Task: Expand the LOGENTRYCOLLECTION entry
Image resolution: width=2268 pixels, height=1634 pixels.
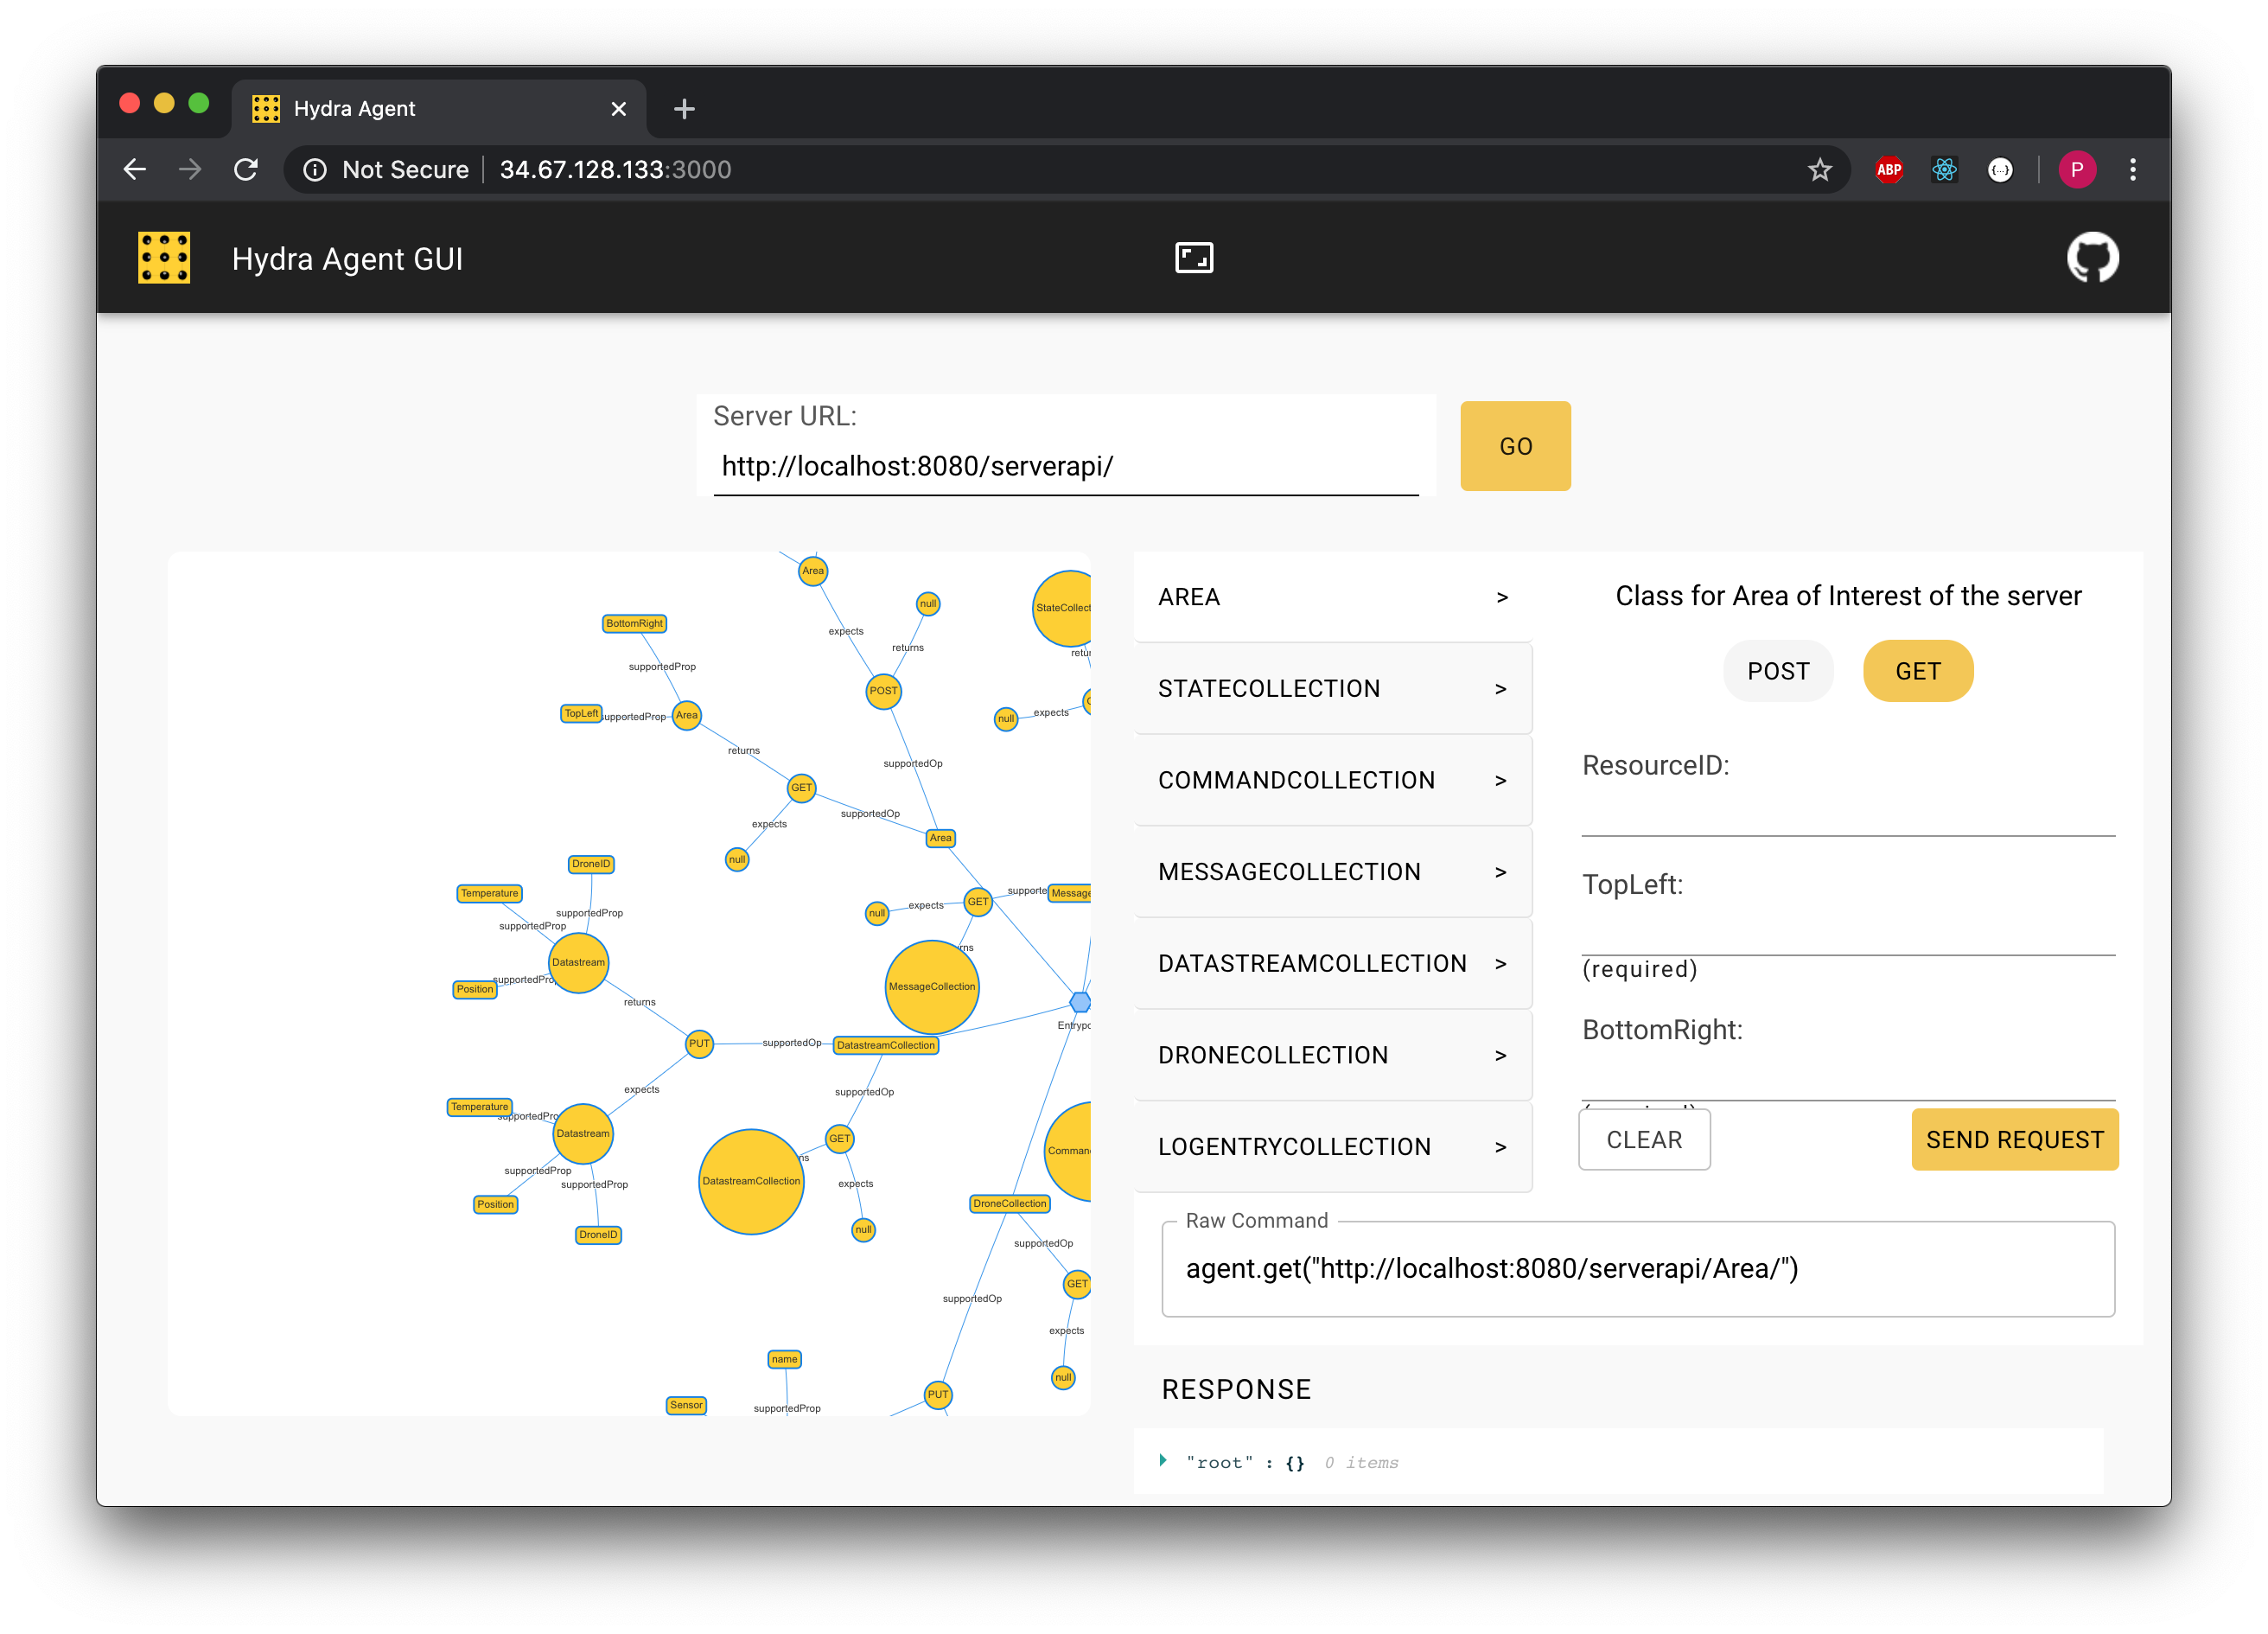Action: coord(1332,1146)
